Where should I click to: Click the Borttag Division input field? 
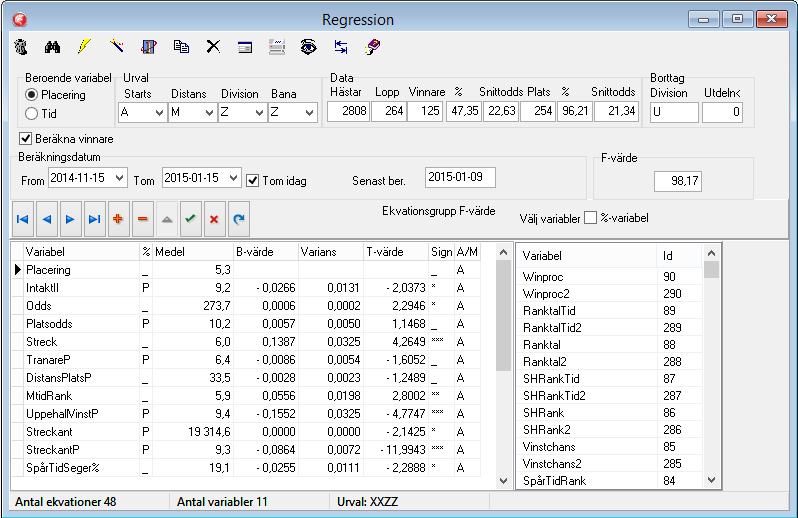674,112
